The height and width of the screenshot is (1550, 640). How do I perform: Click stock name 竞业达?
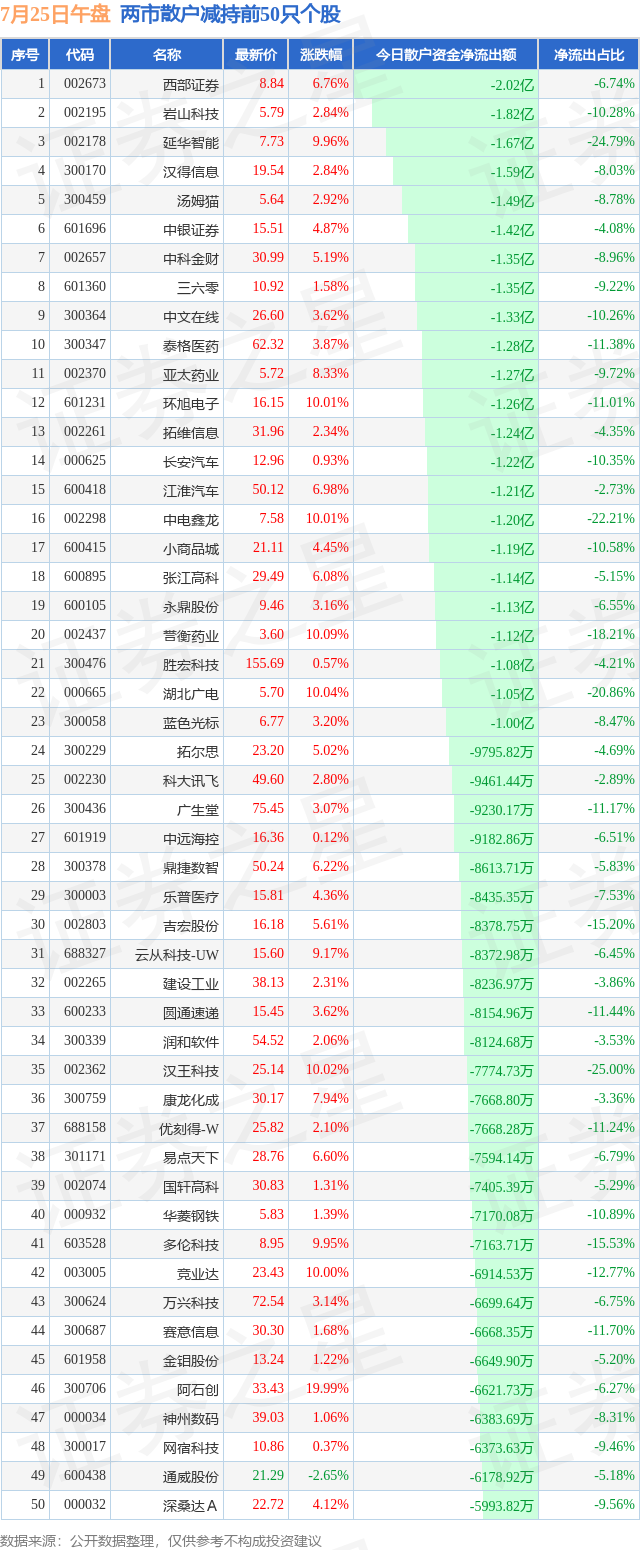pos(198,1273)
